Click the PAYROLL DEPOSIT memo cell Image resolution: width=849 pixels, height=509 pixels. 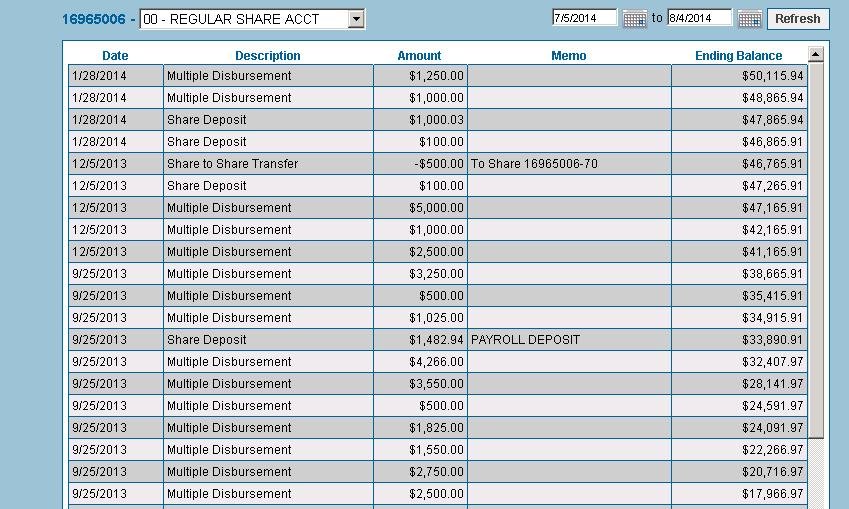tap(525, 340)
